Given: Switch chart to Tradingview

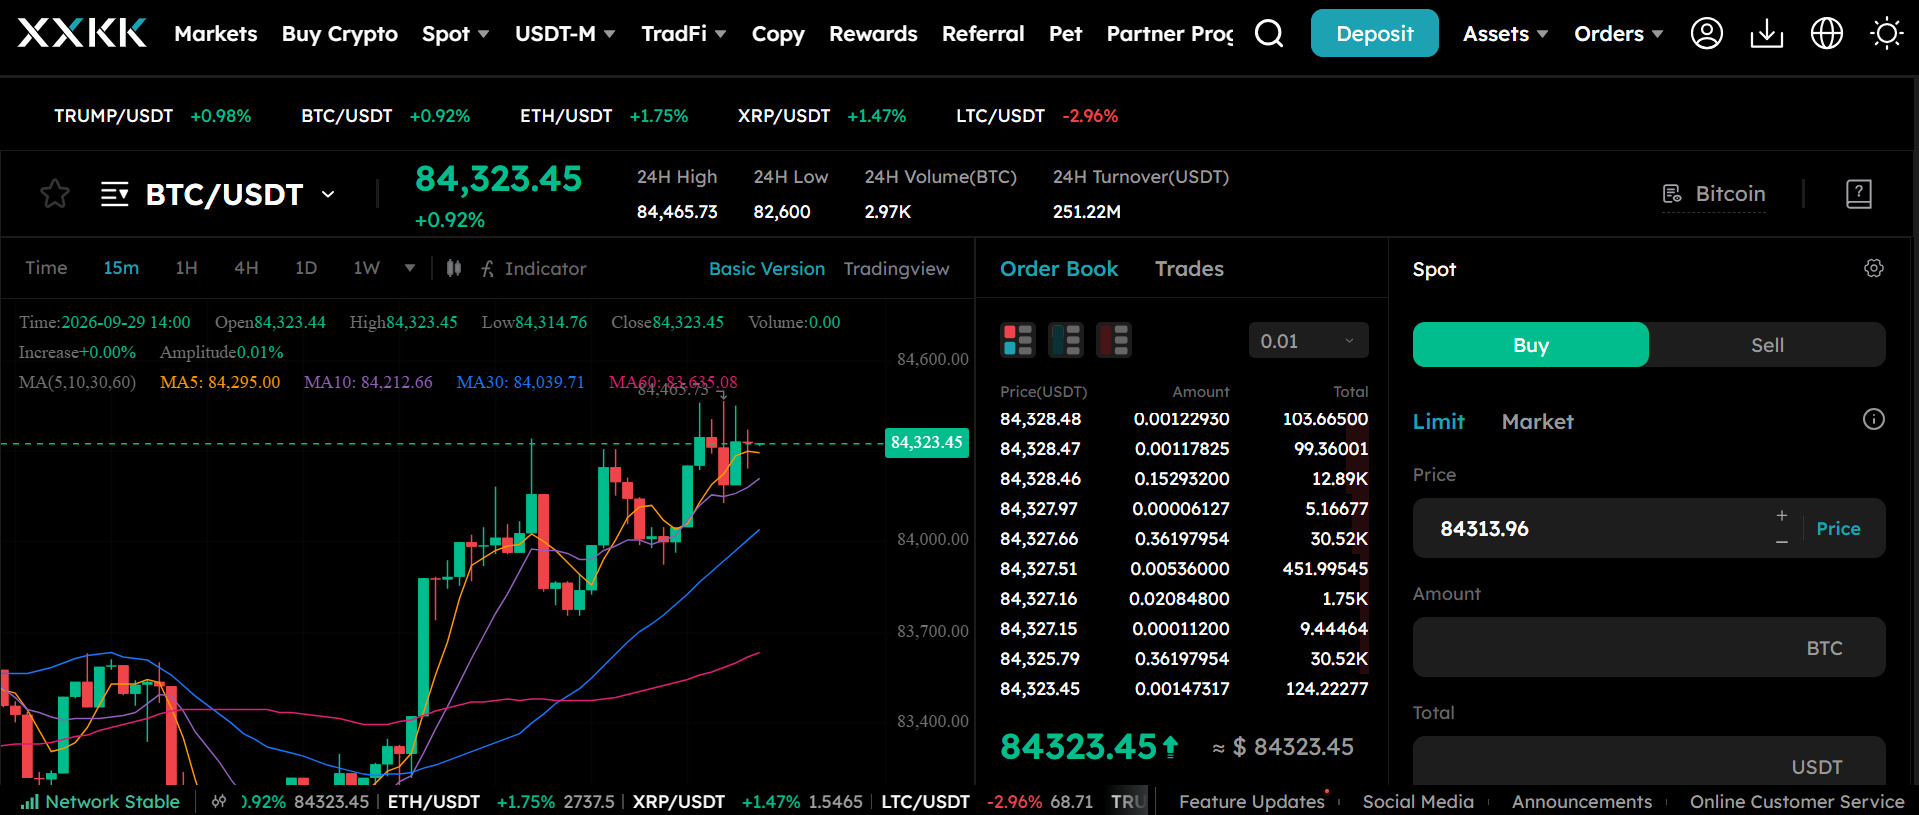Looking at the screenshot, I should coord(897,268).
